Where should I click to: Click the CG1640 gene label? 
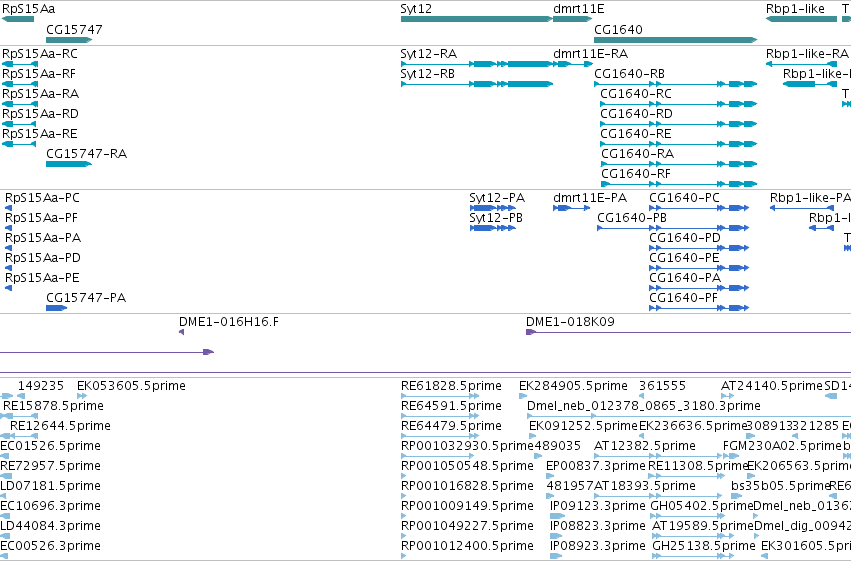[618, 29]
